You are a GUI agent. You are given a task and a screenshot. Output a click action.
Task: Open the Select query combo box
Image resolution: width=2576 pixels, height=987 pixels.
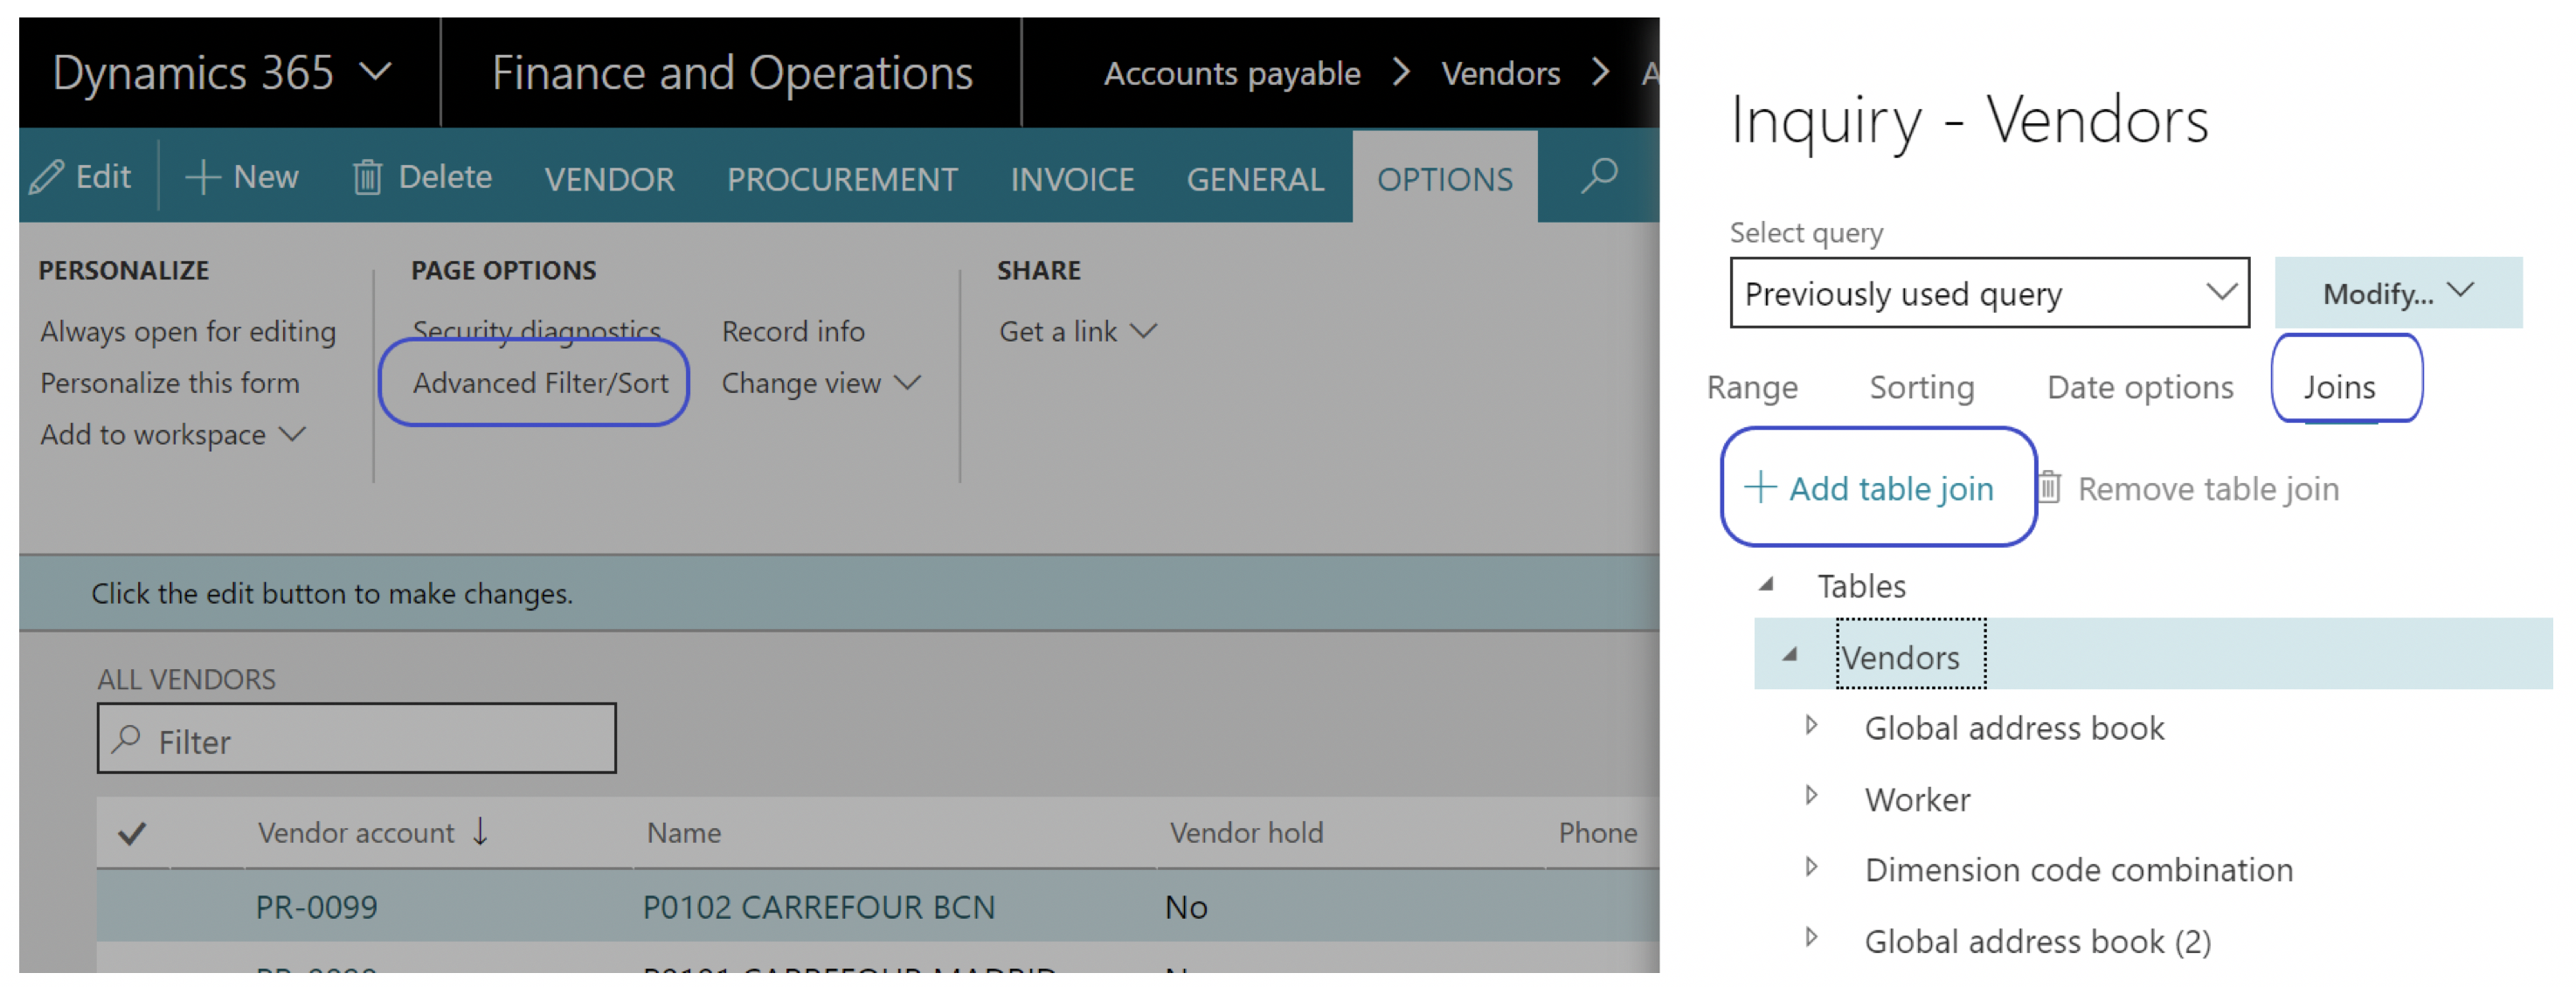point(1988,292)
